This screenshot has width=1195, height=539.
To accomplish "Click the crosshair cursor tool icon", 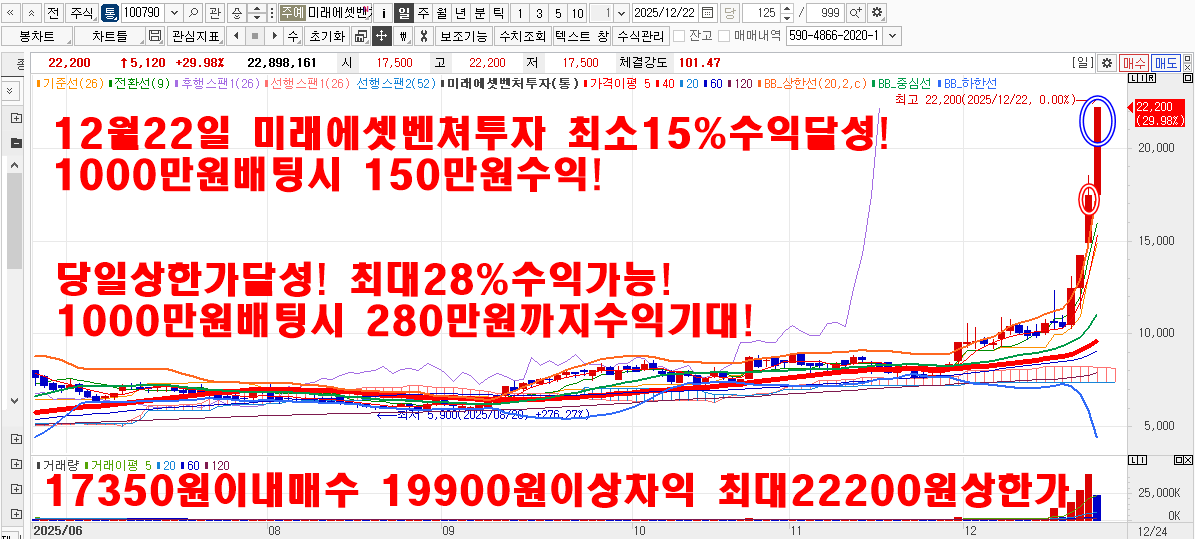I will (x=380, y=36).
